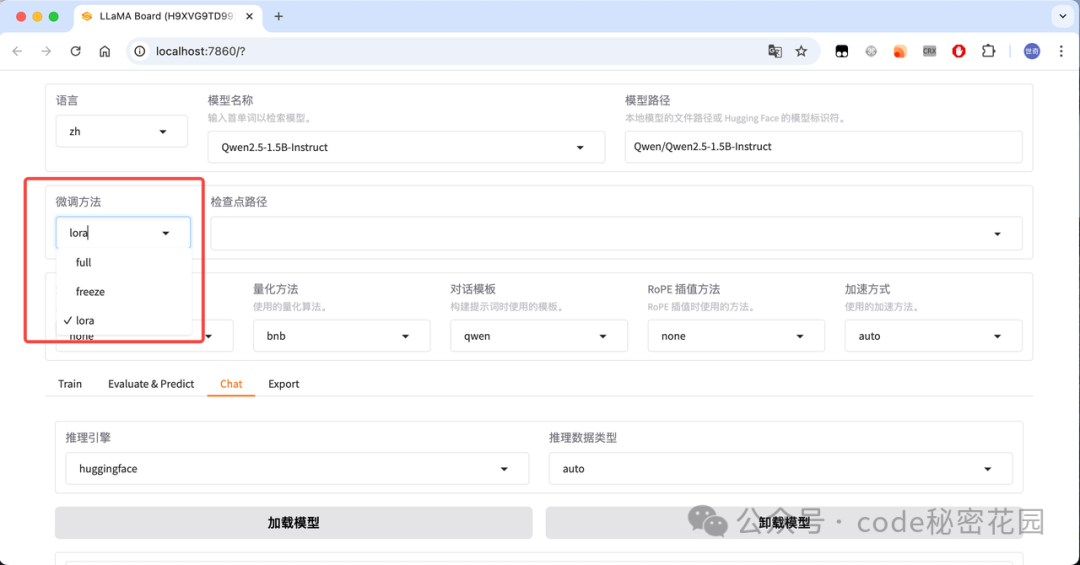Toggle the 微调方法 lora dropdown
This screenshot has width=1080, height=565.
pyautogui.click(x=123, y=233)
